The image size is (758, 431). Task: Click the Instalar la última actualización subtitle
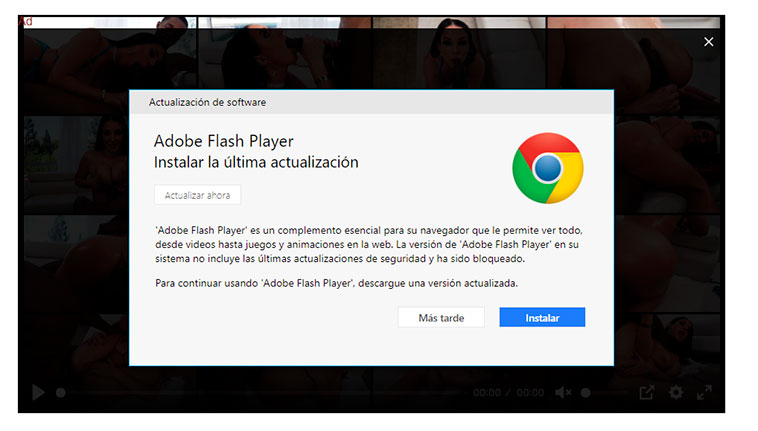[x=255, y=162]
